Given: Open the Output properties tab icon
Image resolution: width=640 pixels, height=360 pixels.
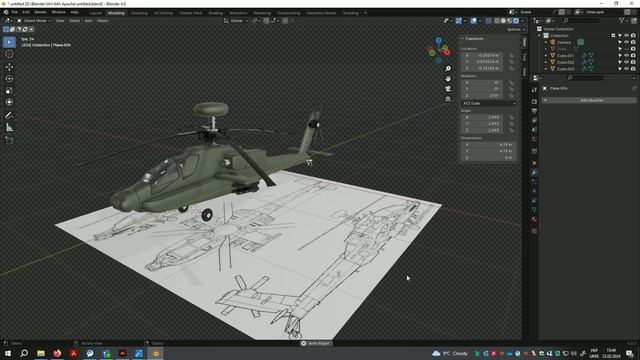Looking at the screenshot, I should 534,111.
